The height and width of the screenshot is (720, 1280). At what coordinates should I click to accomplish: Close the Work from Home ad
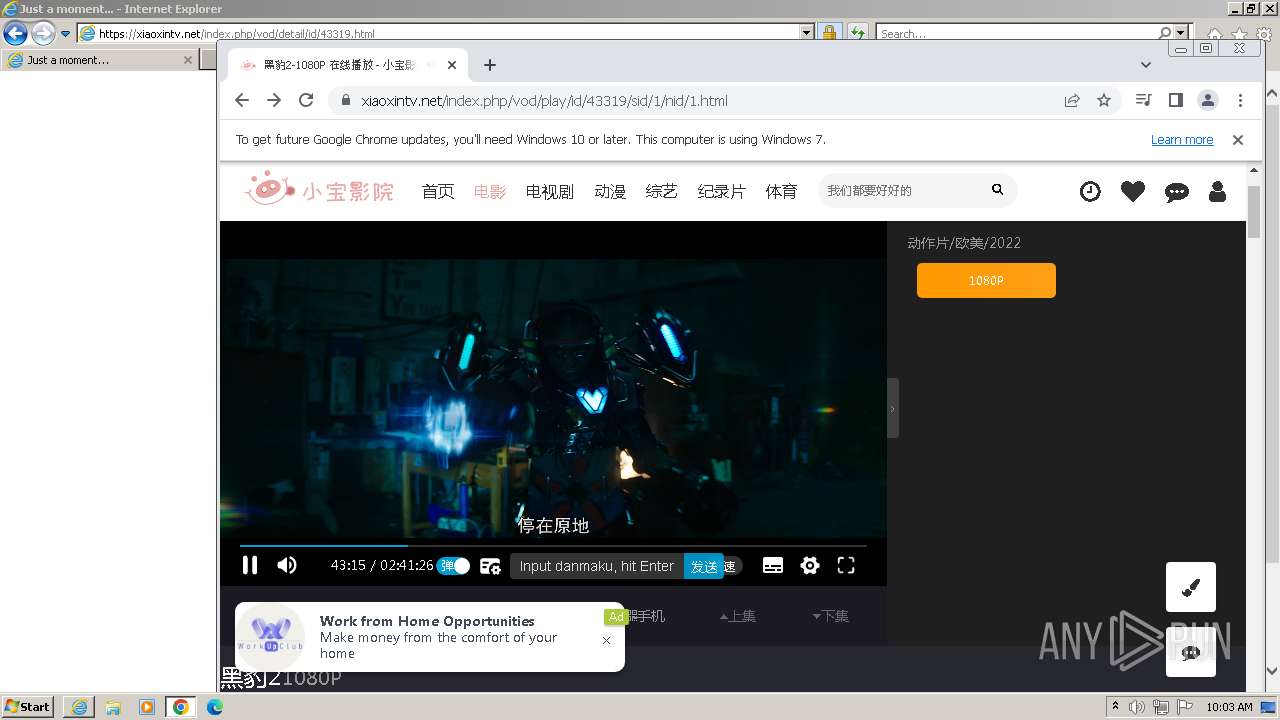(x=606, y=640)
